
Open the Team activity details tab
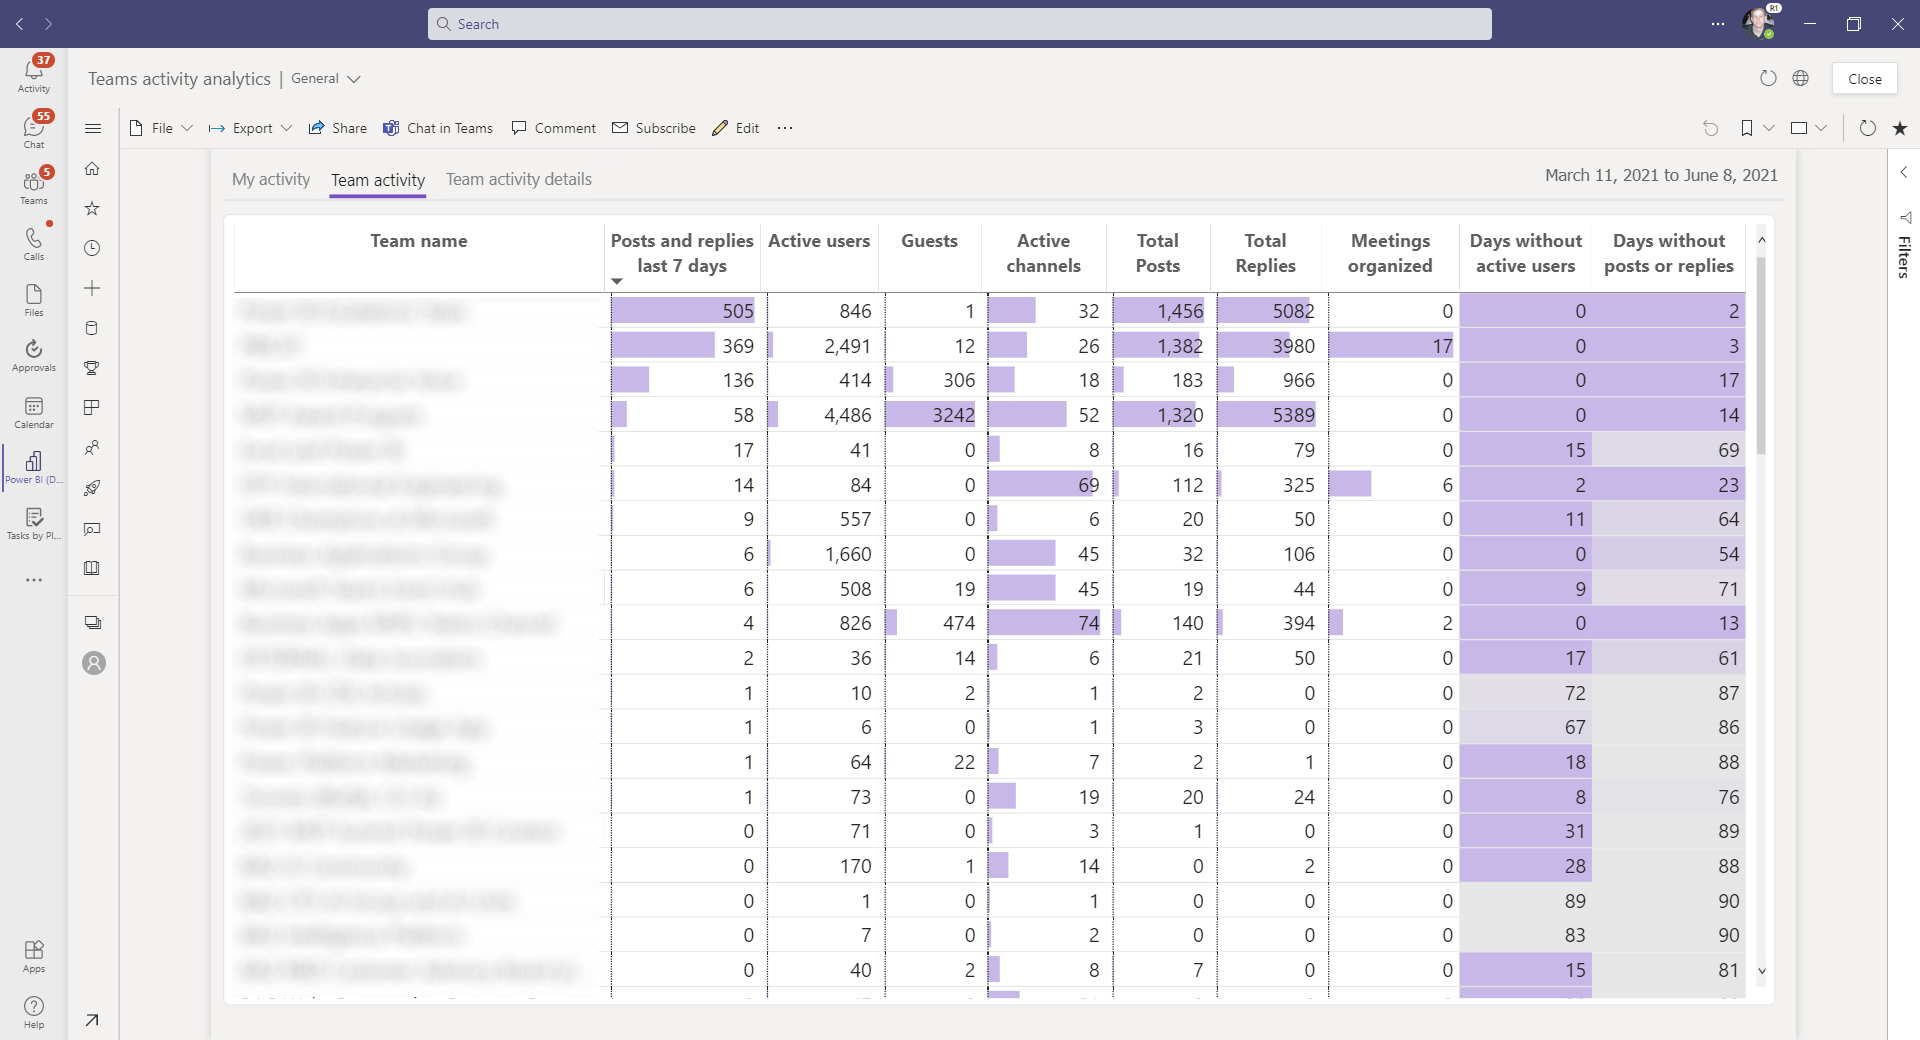pos(518,180)
